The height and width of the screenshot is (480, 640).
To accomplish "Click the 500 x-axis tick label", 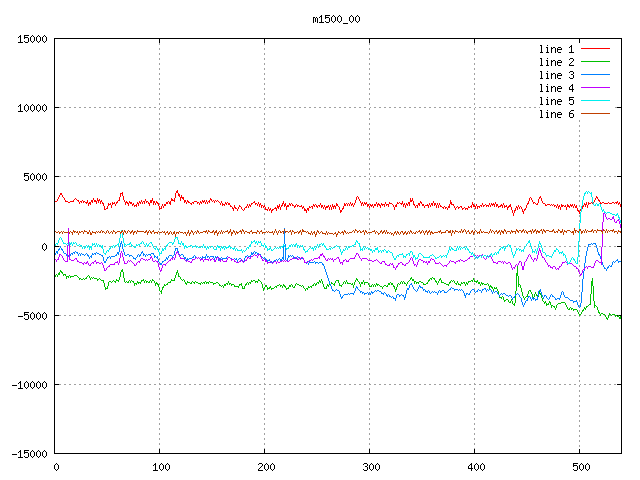I will point(579,467).
